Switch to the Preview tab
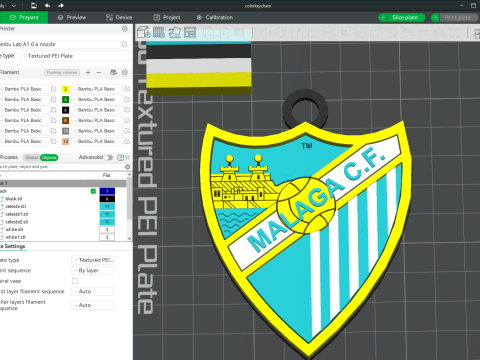The width and height of the screenshot is (480, 360). [72, 17]
